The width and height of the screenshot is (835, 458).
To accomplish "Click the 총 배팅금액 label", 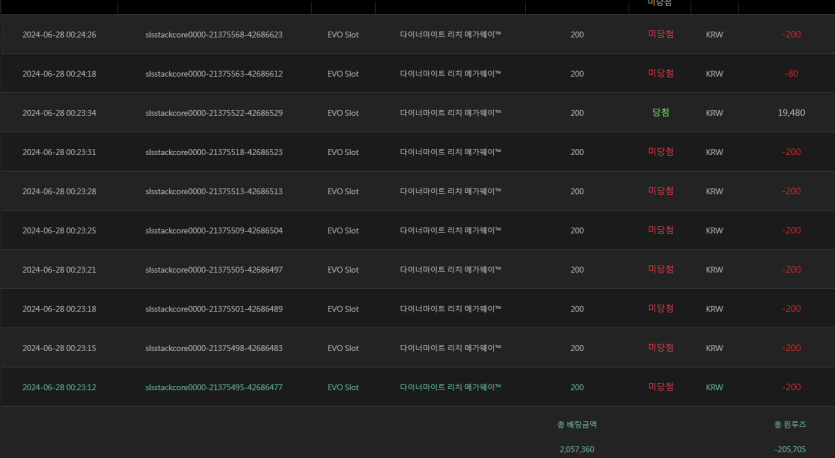I will coord(577,424).
